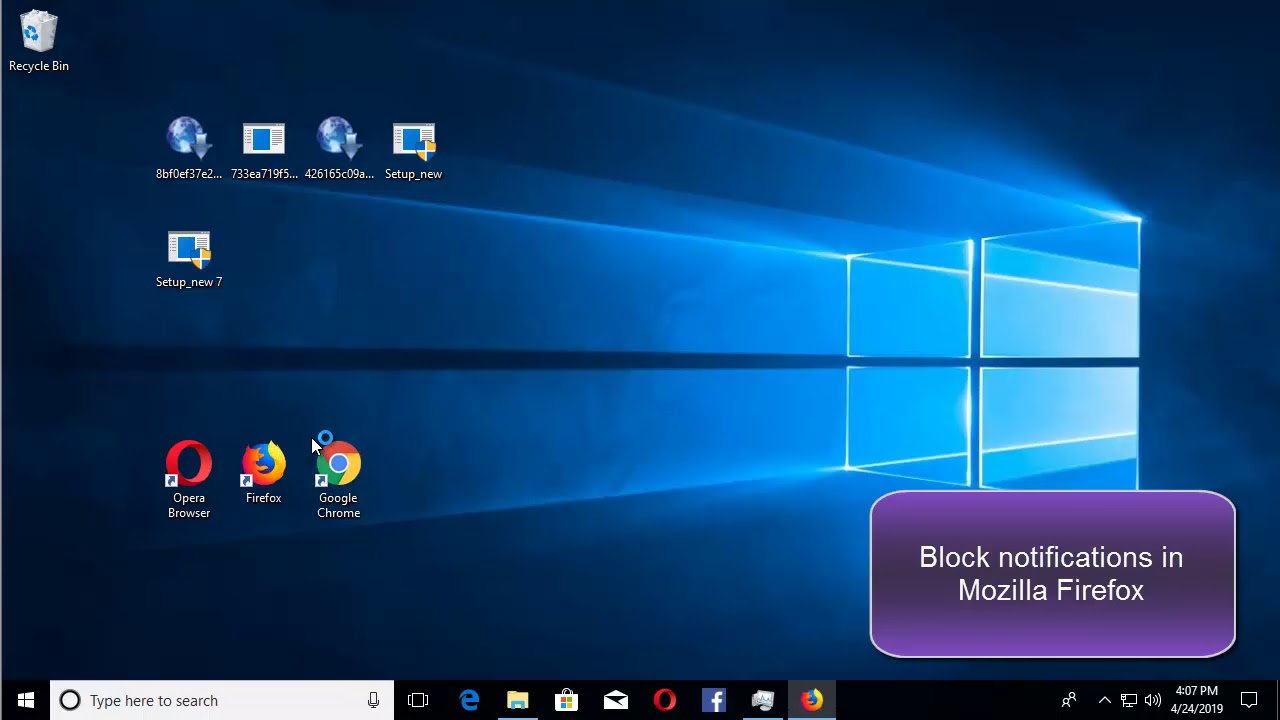This screenshot has height=720, width=1280.
Task: Select the Google Chrome desktop shortcut
Action: point(339,480)
